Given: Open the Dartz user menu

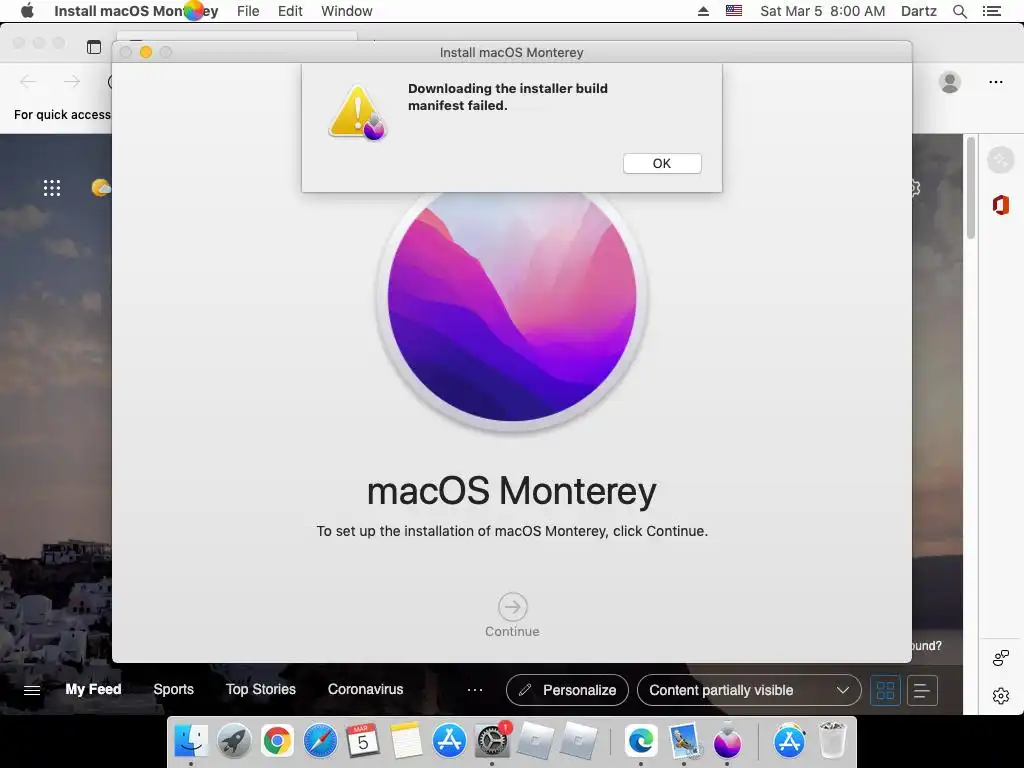Looking at the screenshot, I should click(x=918, y=11).
